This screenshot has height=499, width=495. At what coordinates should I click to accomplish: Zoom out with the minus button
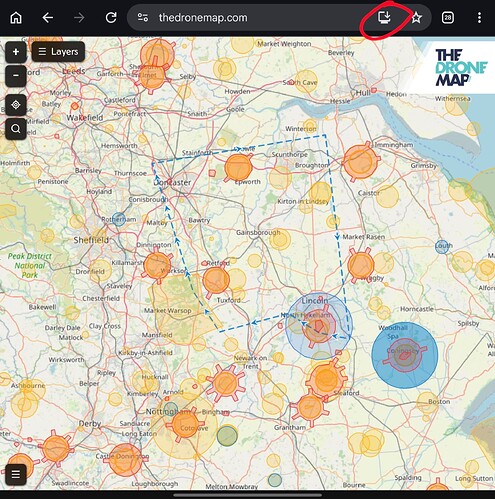pos(16,75)
